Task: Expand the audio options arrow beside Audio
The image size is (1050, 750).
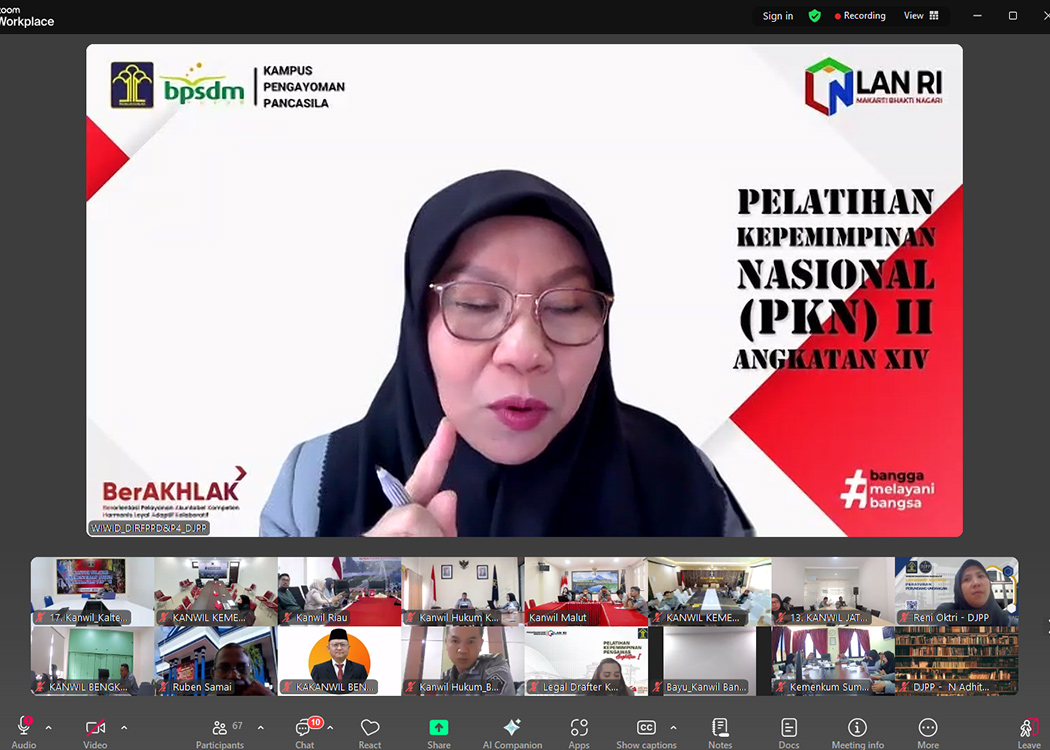Action: (x=48, y=728)
